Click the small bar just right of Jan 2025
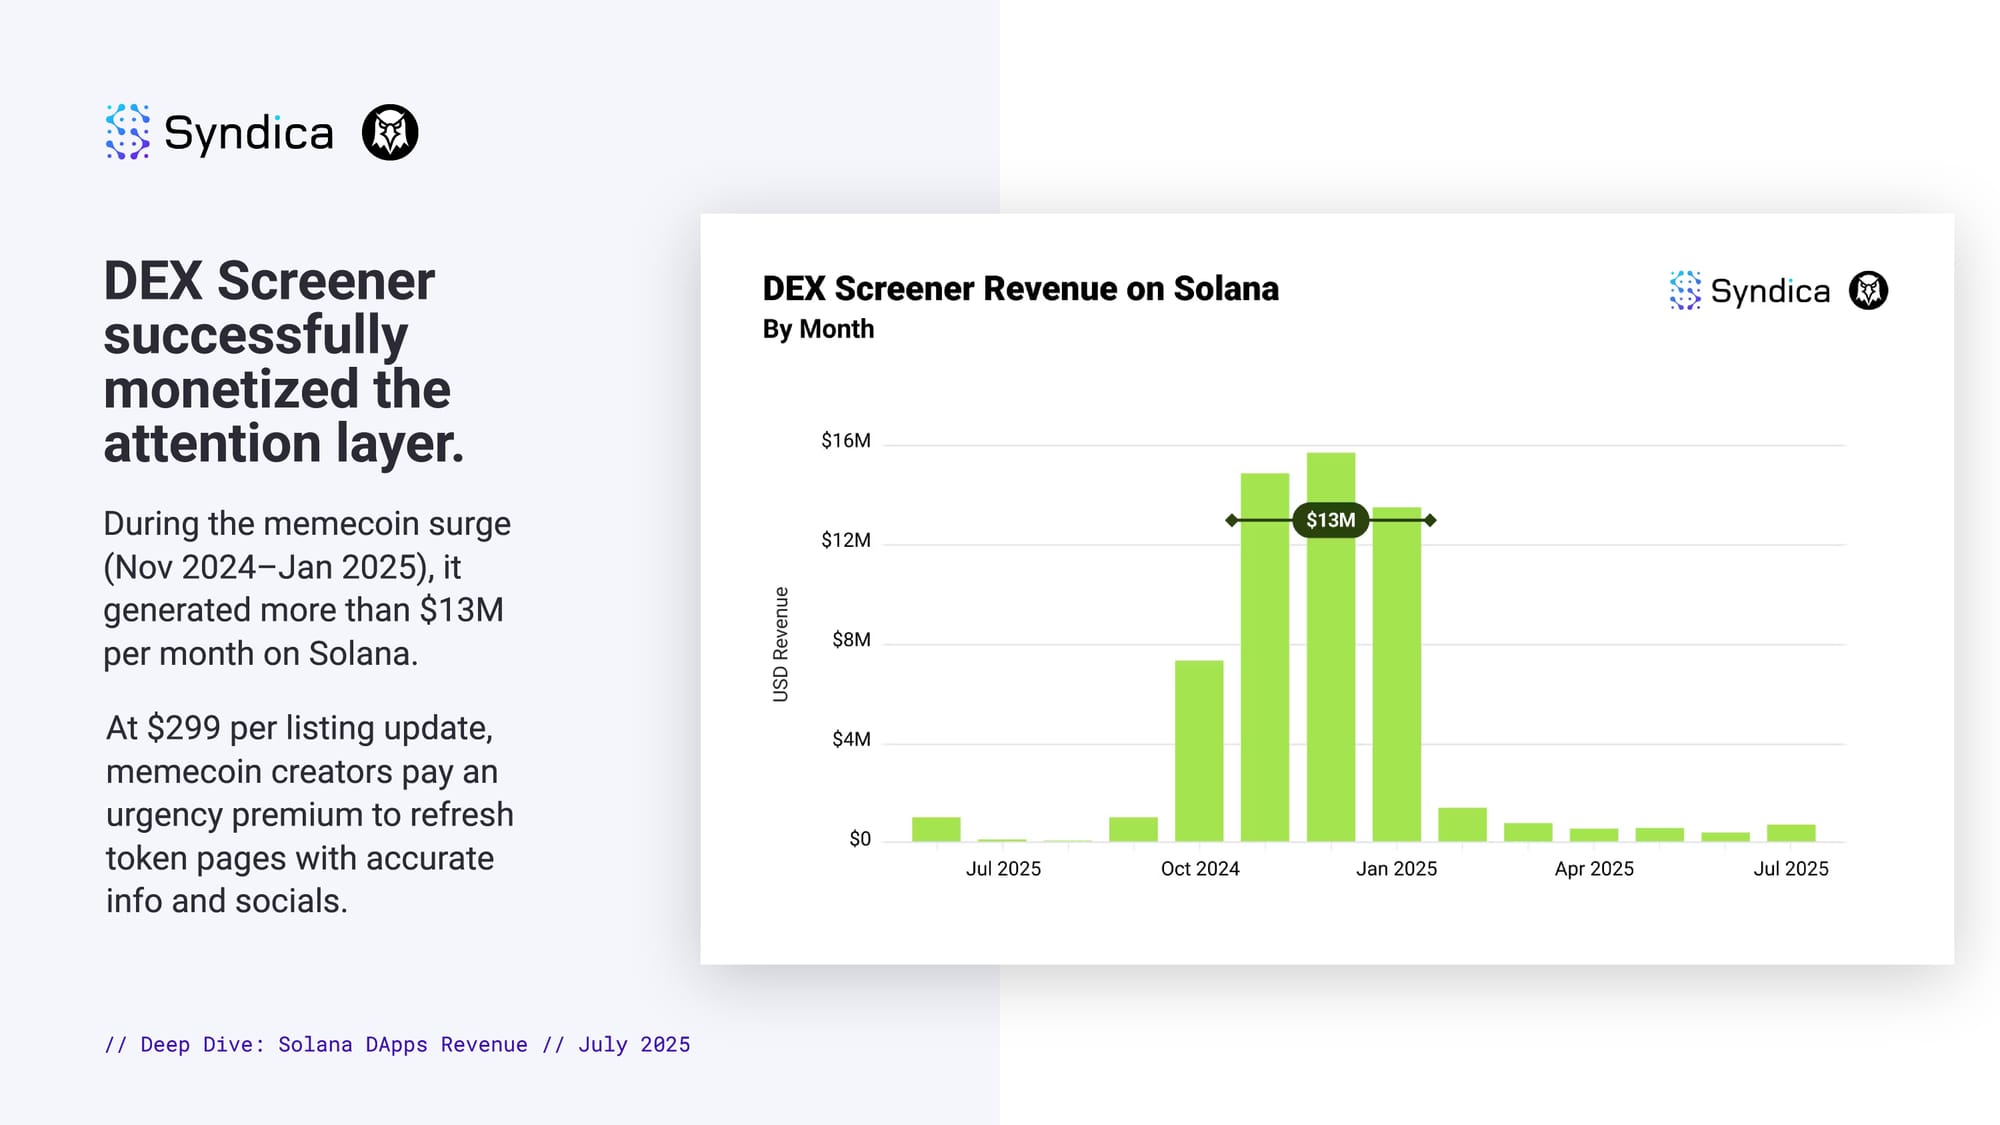Screen dimensions: 2000x1125 click(x=1463, y=824)
